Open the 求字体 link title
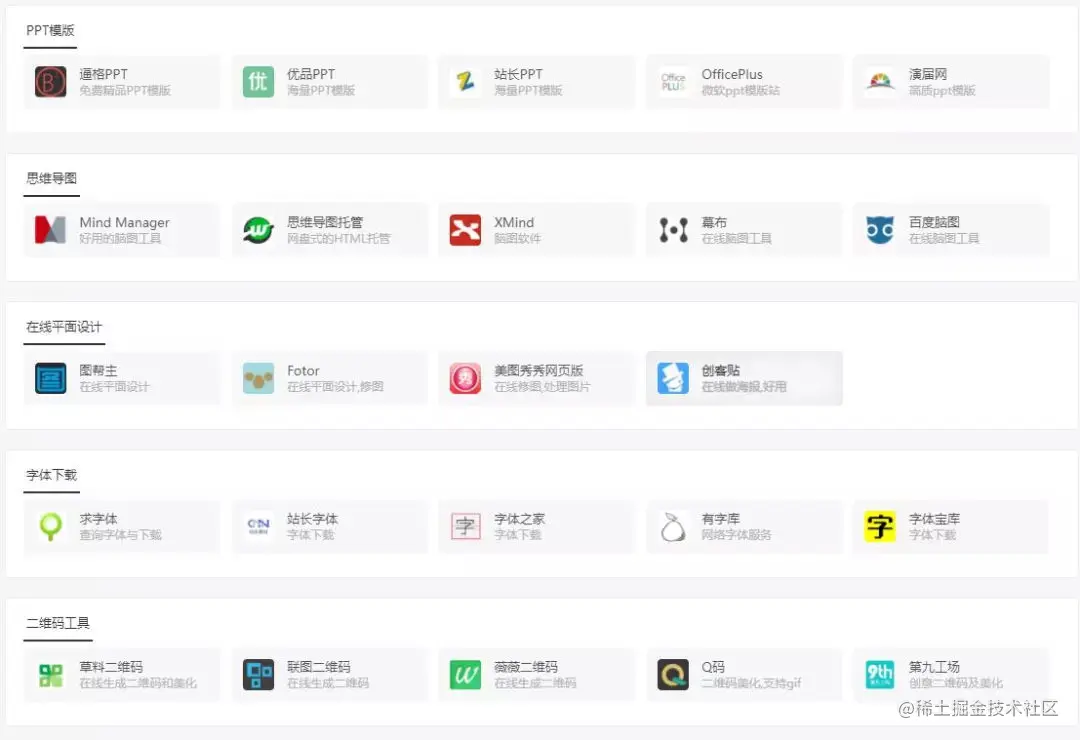This screenshot has height=740, width=1080. tap(98, 519)
